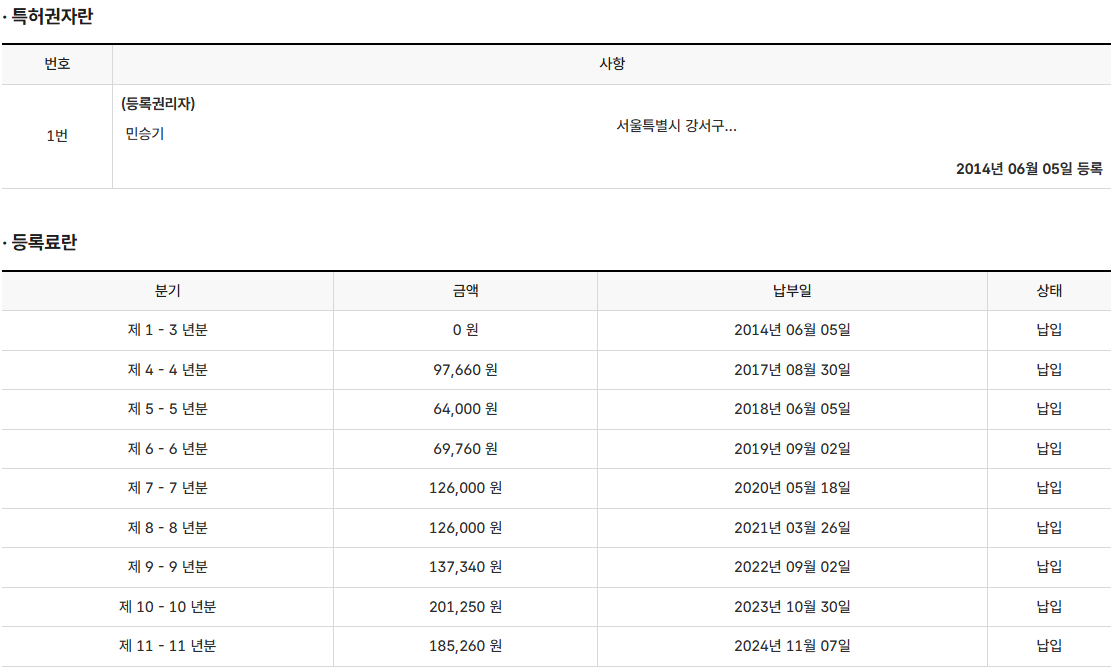Click the 제 6 - 6 년분 period cell
Viewport: 1112px width, 668px height.
(x=167, y=449)
